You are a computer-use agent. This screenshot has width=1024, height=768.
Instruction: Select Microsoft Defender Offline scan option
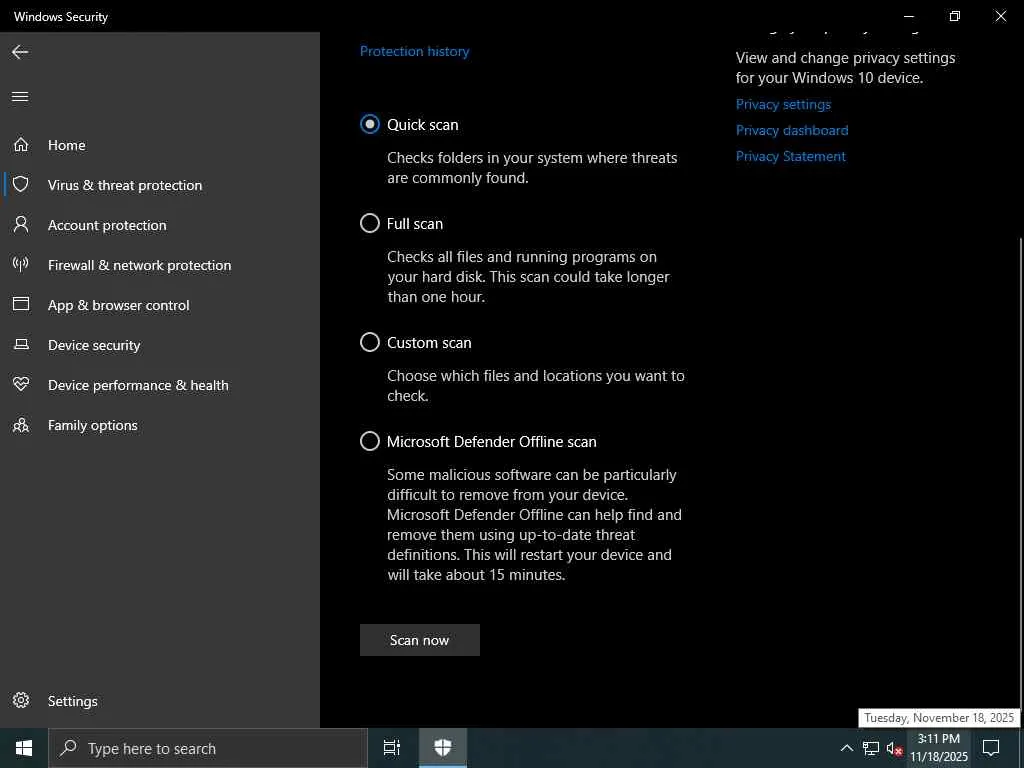pyautogui.click(x=370, y=441)
